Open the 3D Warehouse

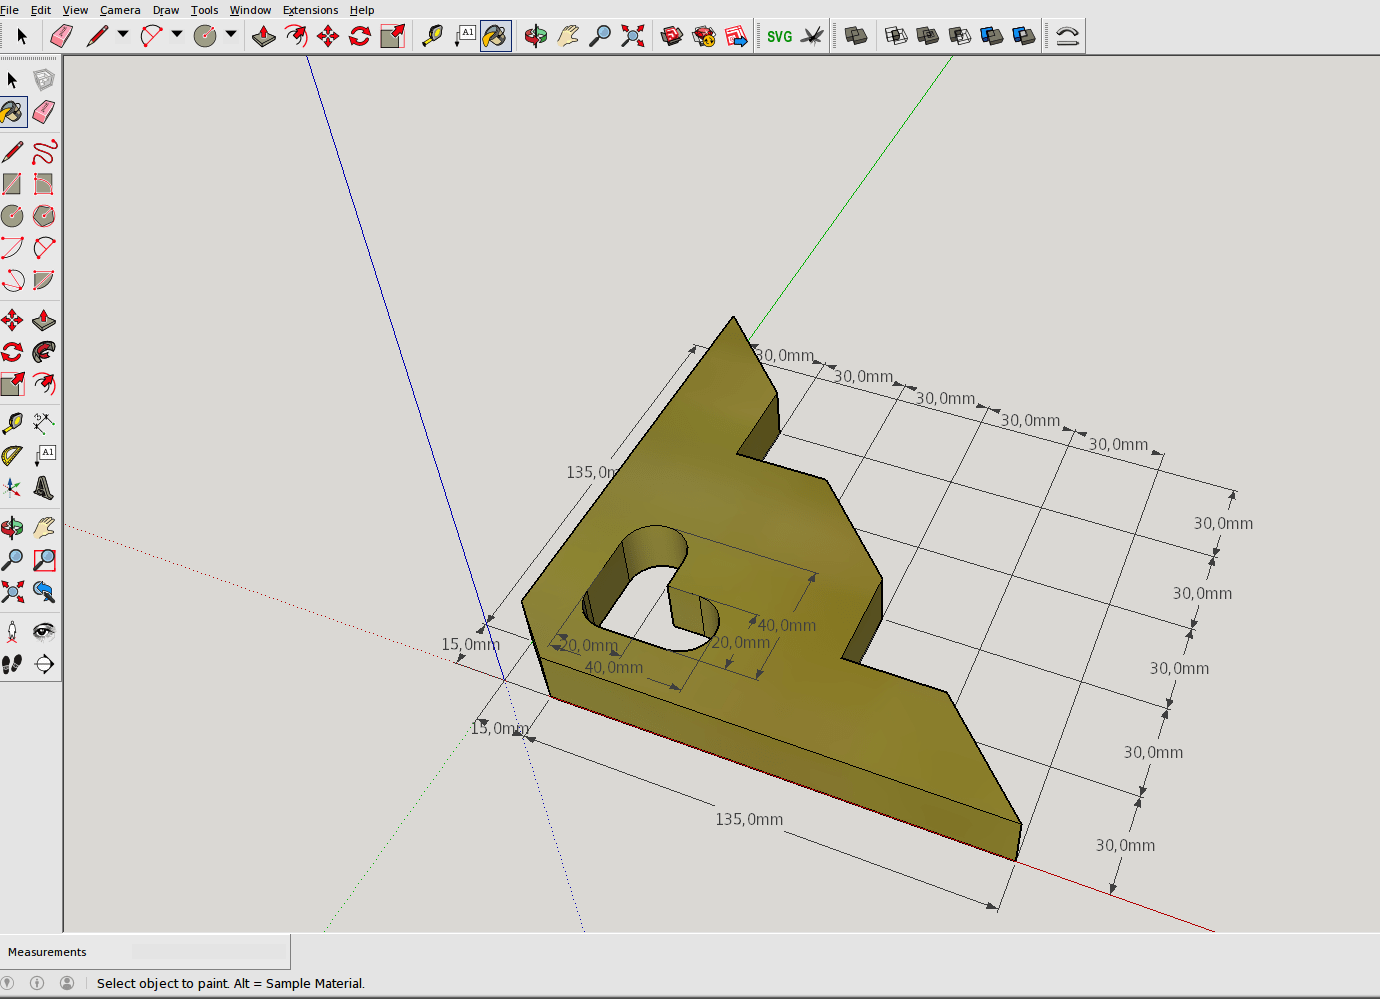click(672, 36)
